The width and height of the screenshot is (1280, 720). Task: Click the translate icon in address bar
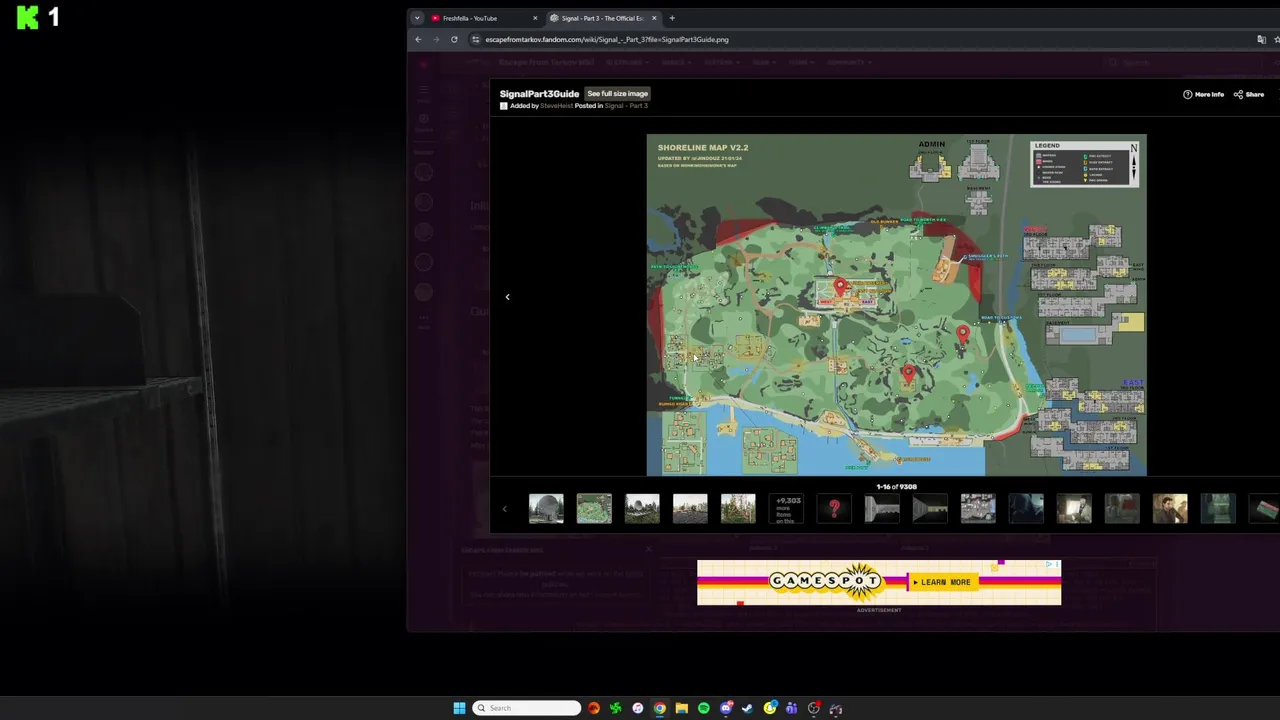tap(1261, 39)
